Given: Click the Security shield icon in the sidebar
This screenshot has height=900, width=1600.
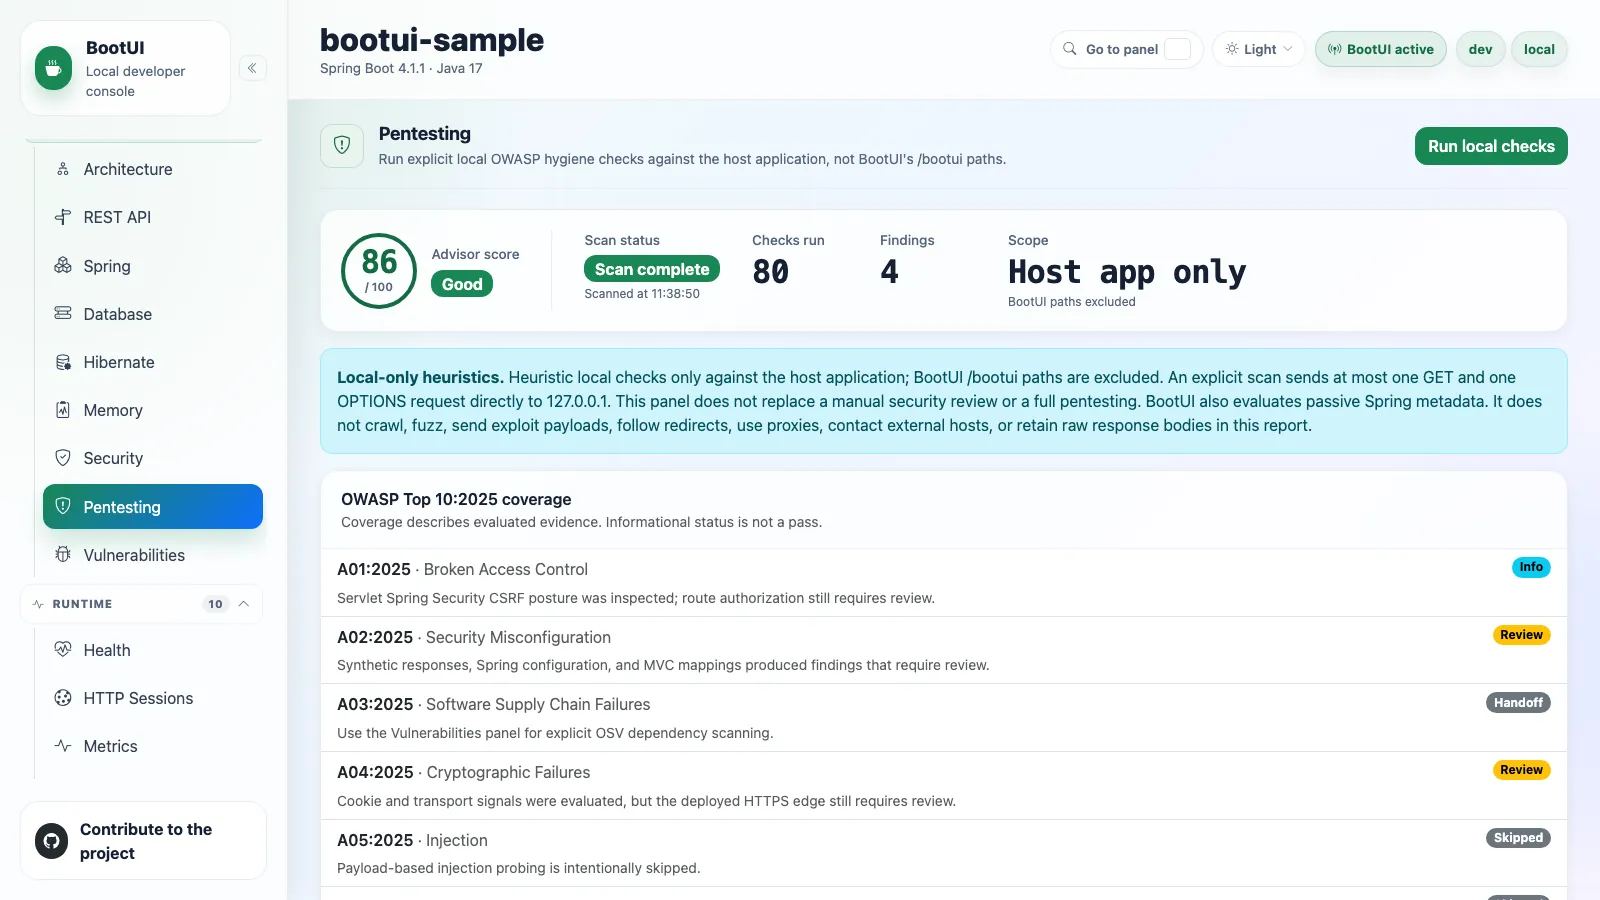Looking at the screenshot, I should [63, 458].
